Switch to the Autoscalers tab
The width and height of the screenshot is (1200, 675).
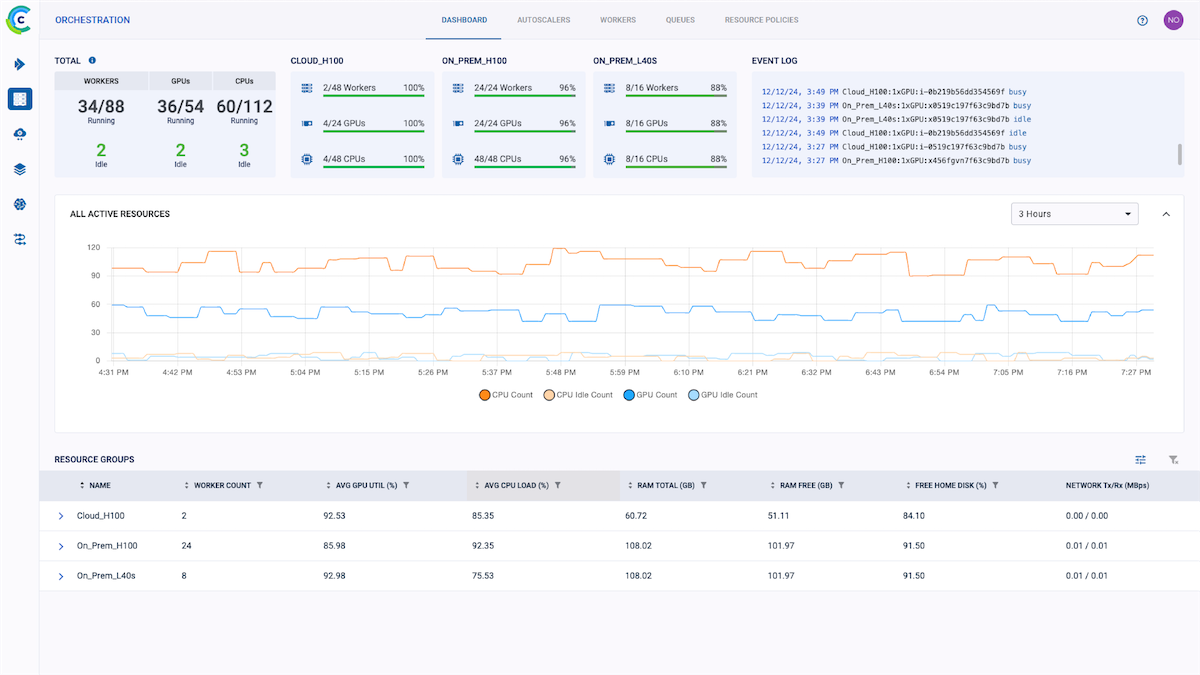(543, 20)
